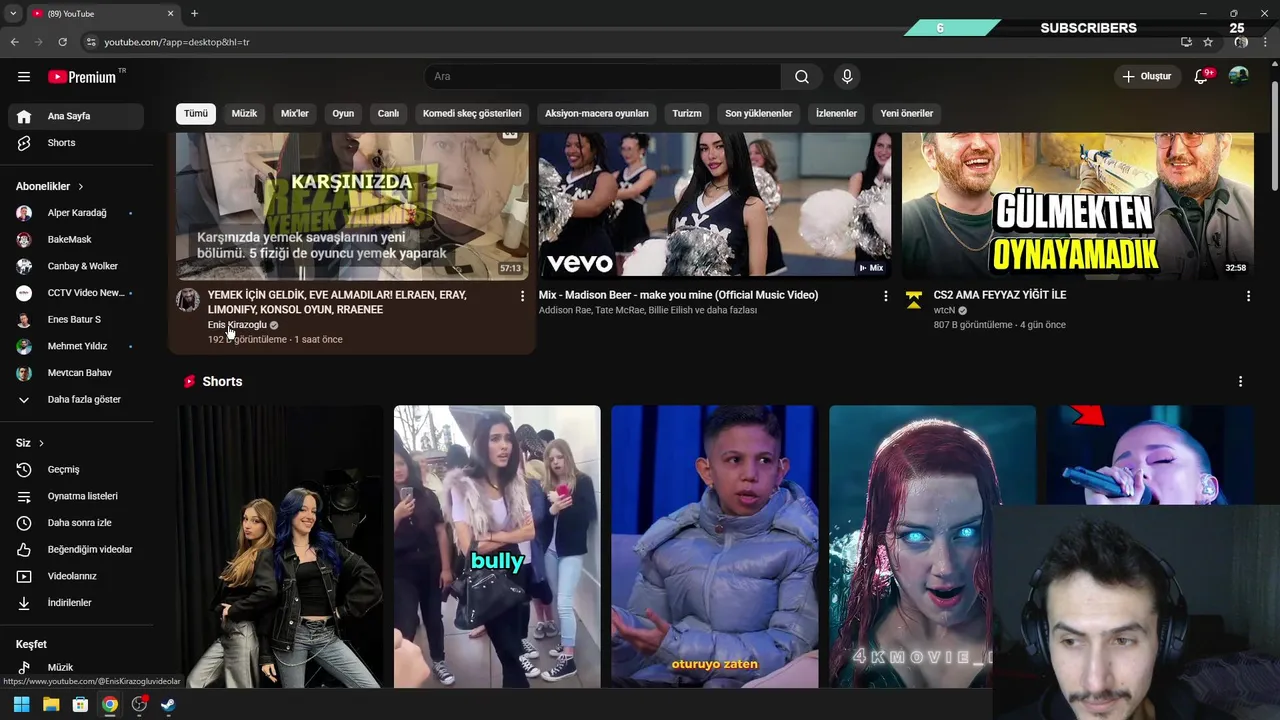The image size is (1280, 720).
Task: Play the Madison Beer mix thumbnail
Action: (715, 206)
